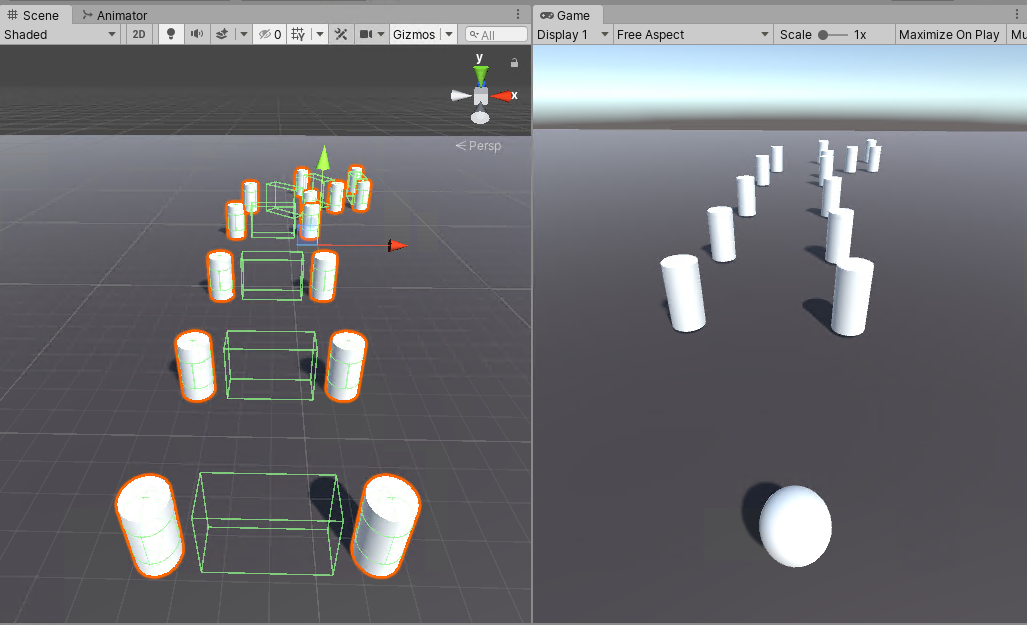This screenshot has height=625, width=1027.
Task: Enable 2D mode in the Scene view
Action: (x=138, y=33)
